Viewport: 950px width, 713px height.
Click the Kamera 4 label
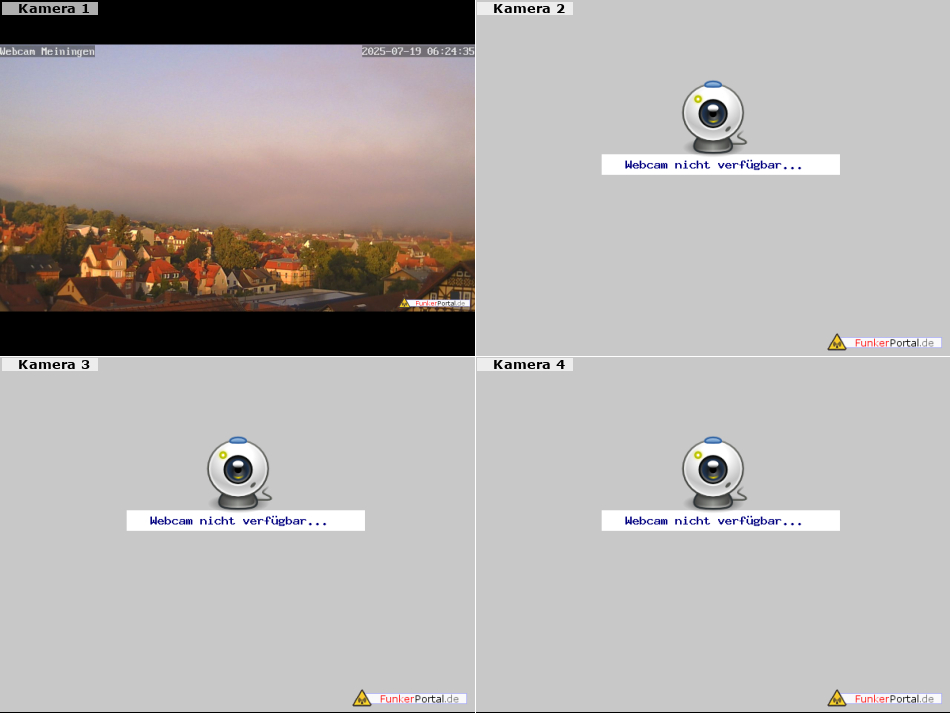525,364
